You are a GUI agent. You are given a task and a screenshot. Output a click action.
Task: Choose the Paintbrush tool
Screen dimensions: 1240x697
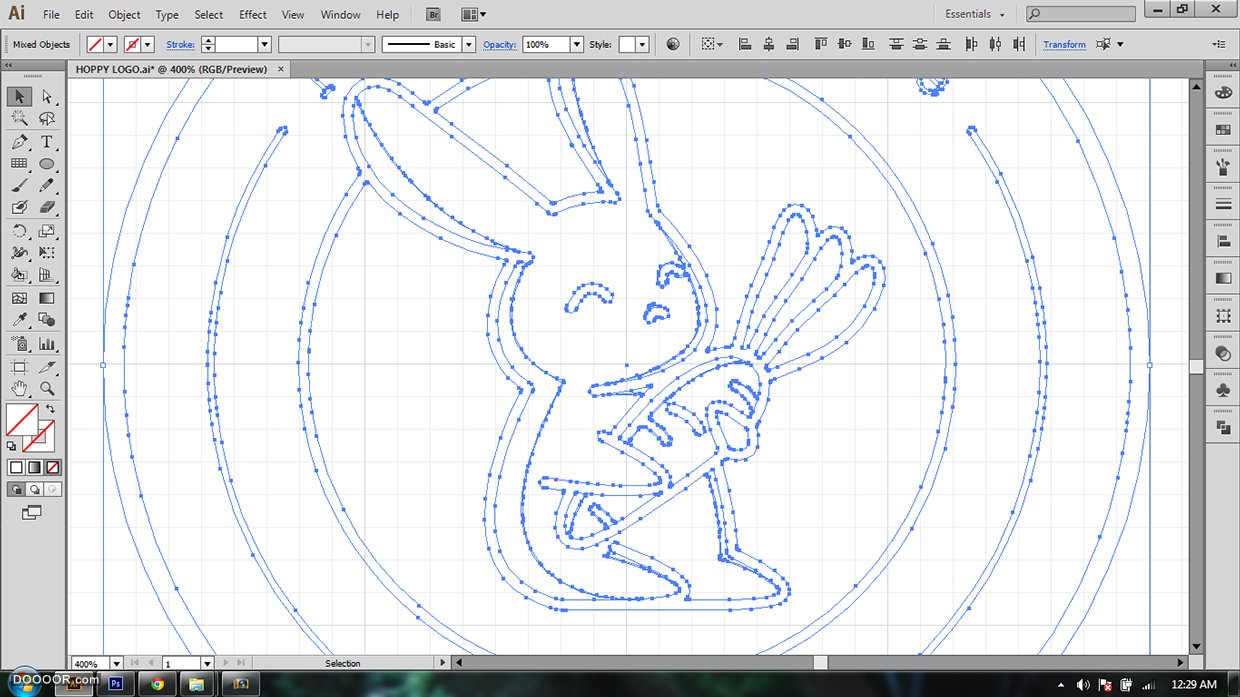click(19, 186)
